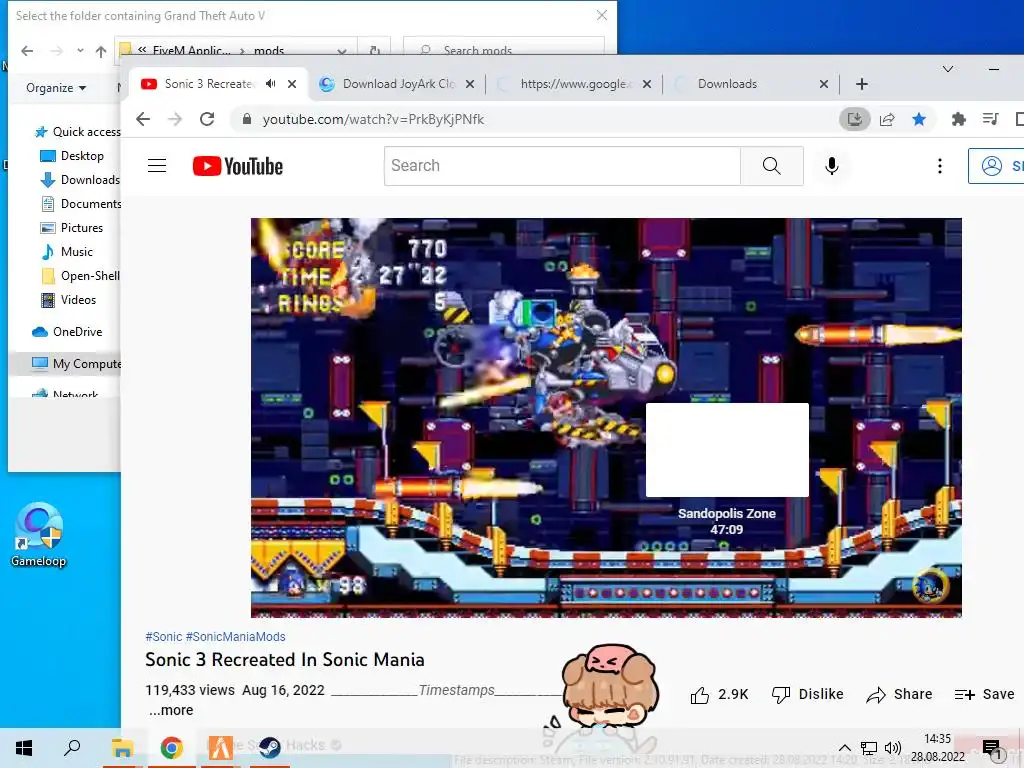Open the Organize menu in dialog

(x=56, y=88)
